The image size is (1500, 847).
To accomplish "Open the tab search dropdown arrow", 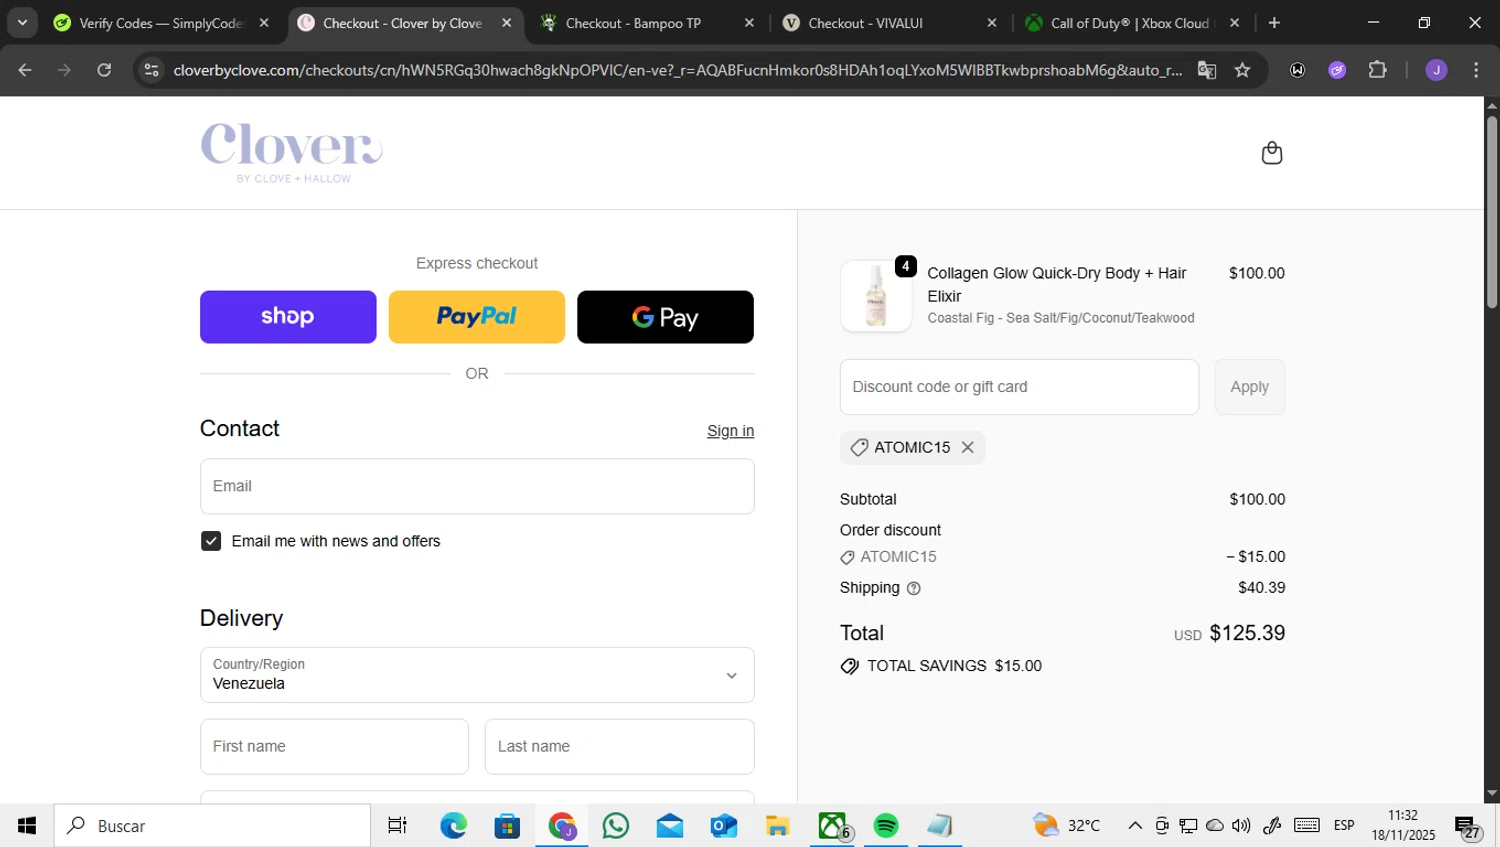I will pos(22,23).
